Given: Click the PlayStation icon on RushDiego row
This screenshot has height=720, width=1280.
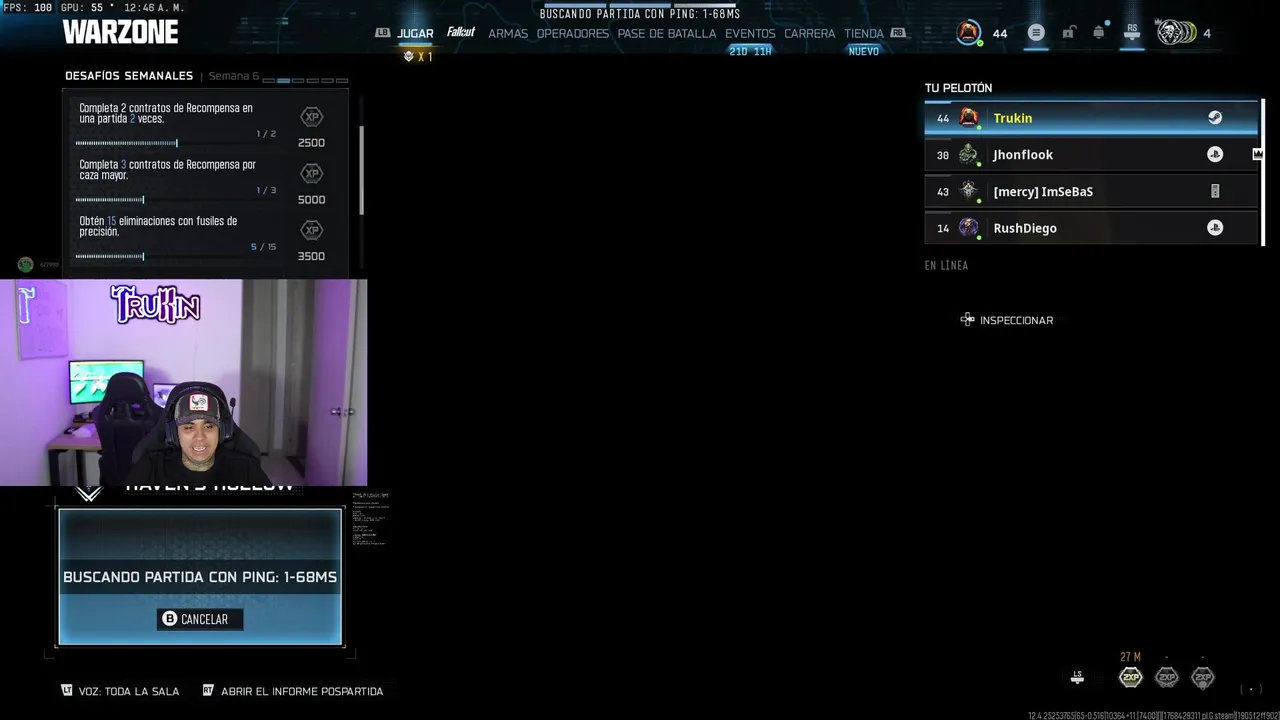Looking at the screenshot, I should click(x=1215, y=228).
